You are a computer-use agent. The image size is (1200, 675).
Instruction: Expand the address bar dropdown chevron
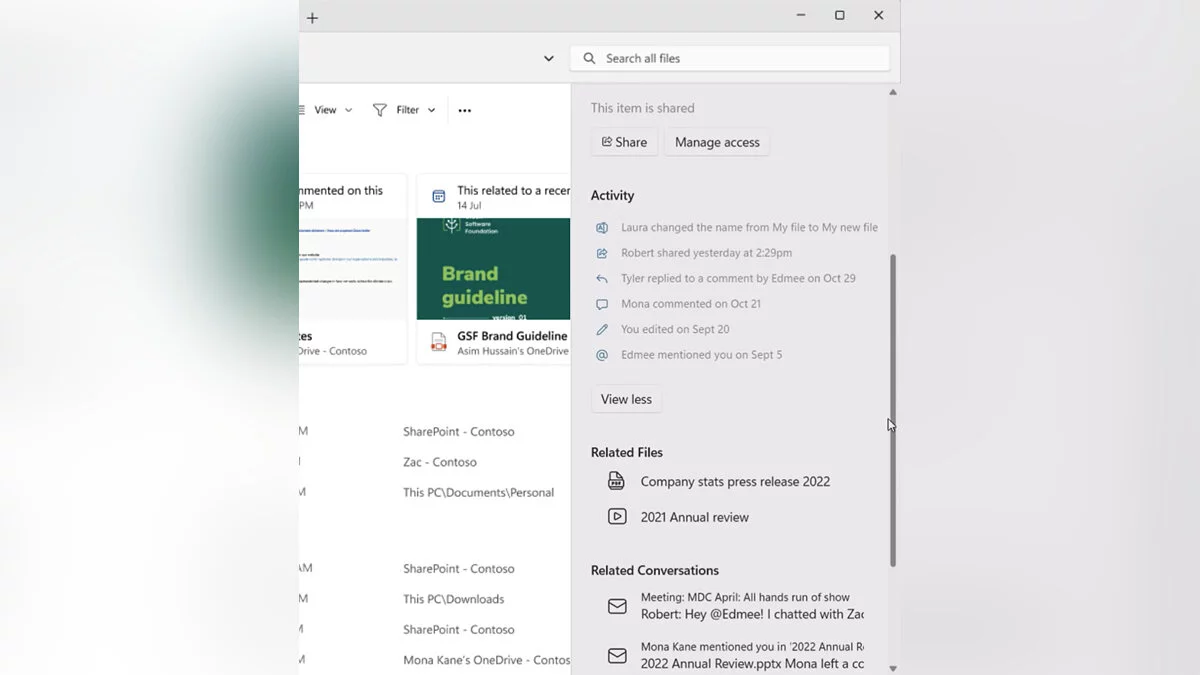coord(549,58)
